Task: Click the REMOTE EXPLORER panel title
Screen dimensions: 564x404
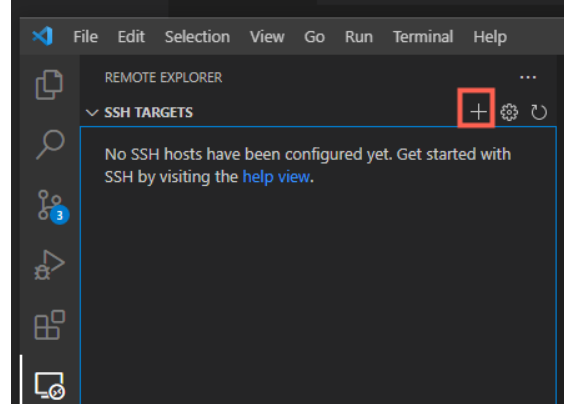Action: 163,77
